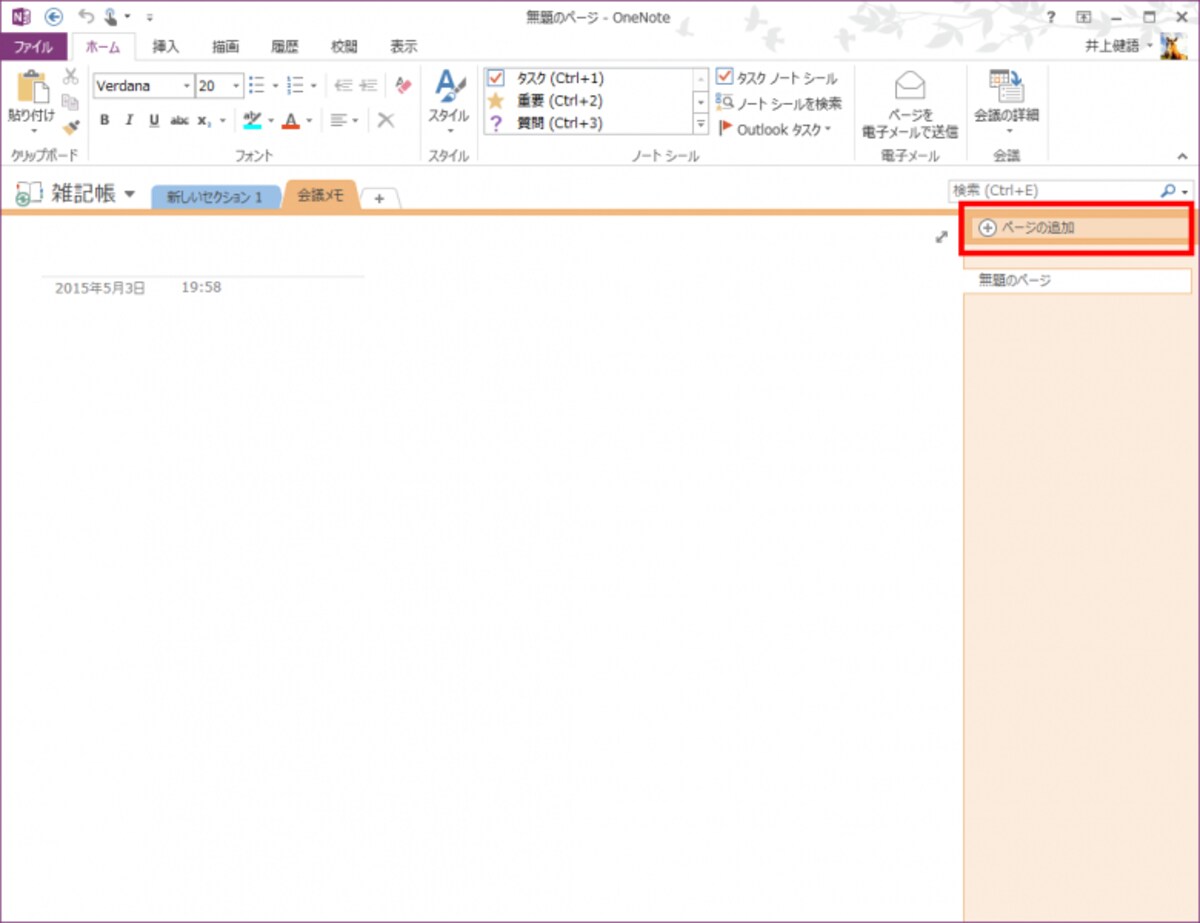This screenshot has height=923, width=1200.
Task: Open numbered list style dropdown arrow
Action: tap(314, 87)
